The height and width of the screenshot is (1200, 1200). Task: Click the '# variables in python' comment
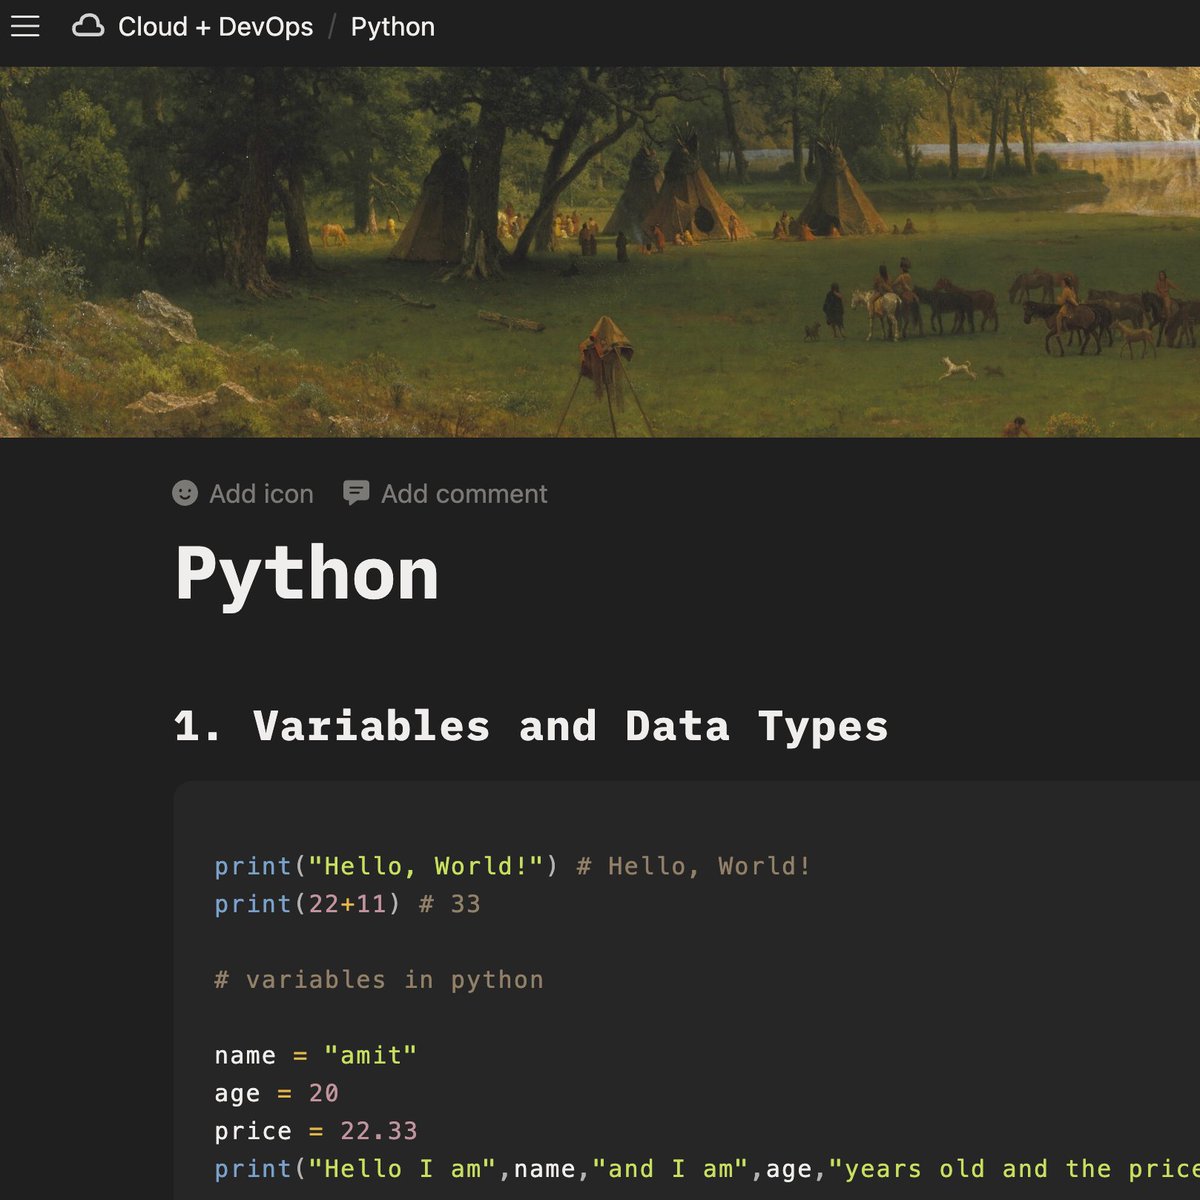tap(379, 980)
